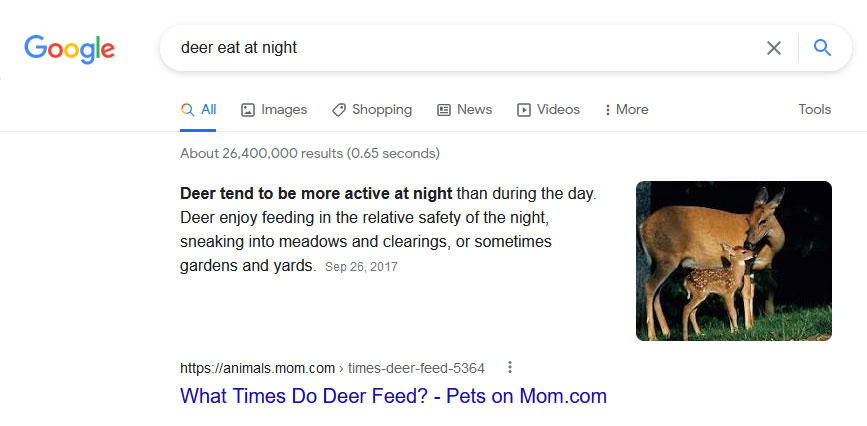The image size is (867, 426).
Task: Open the Tools options
Action: pos(814,110)
